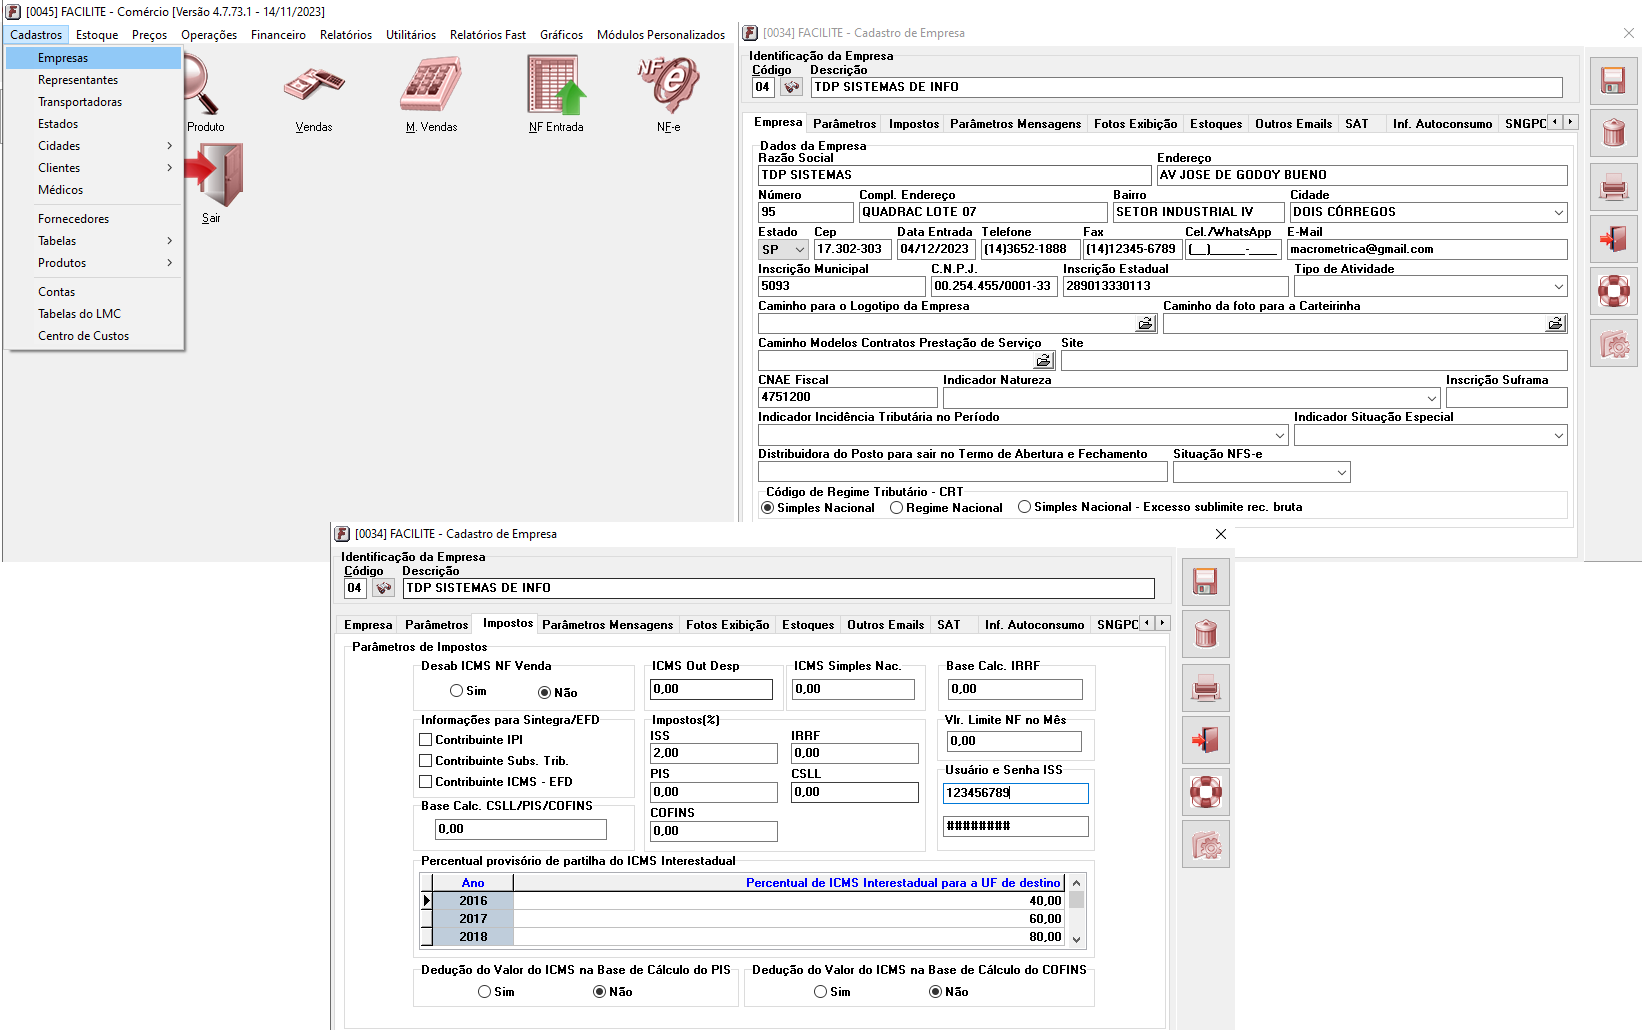
Task: Expand the Tipo de Atividade dropdown
Action: (x=1558, y=286)
